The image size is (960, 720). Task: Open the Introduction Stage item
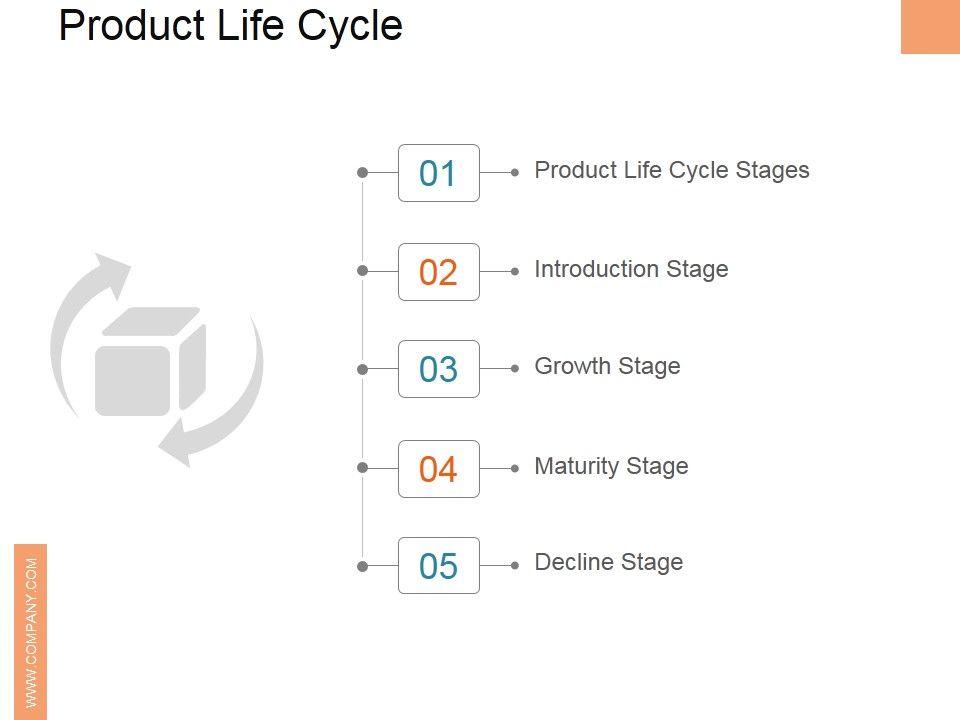point(631,269)
